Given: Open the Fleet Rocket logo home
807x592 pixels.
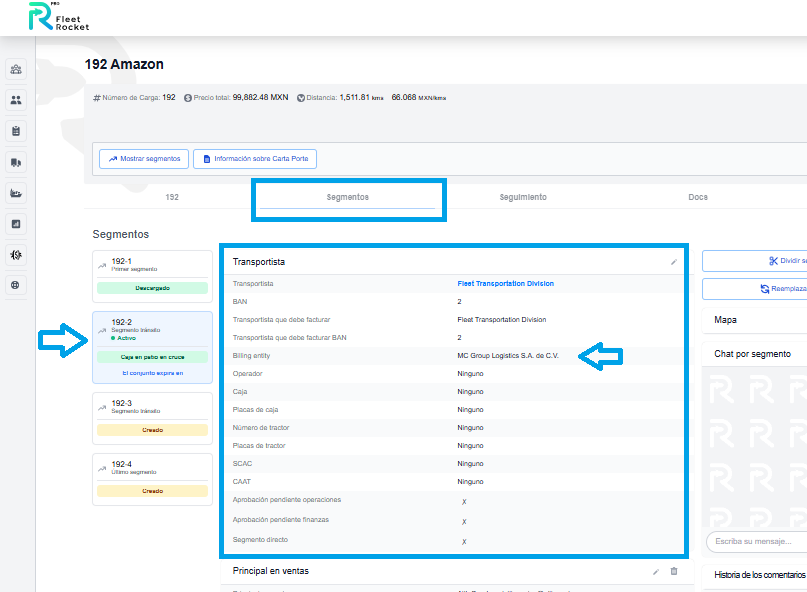Looking at the screenshot, I should click(x=59, y=16).
